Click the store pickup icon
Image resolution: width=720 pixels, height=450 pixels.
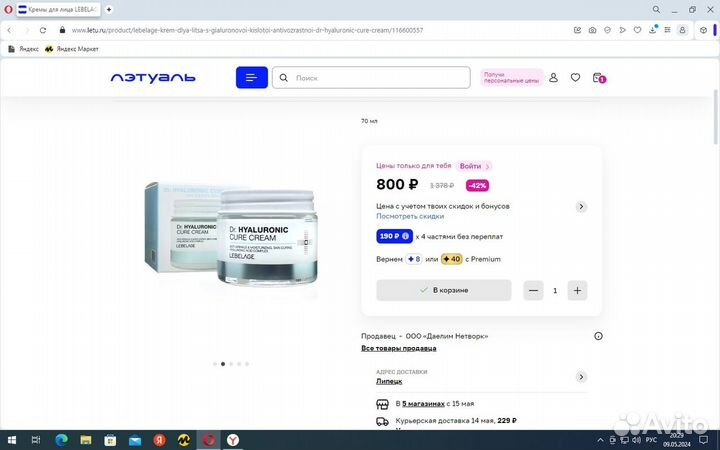(382, 404)
